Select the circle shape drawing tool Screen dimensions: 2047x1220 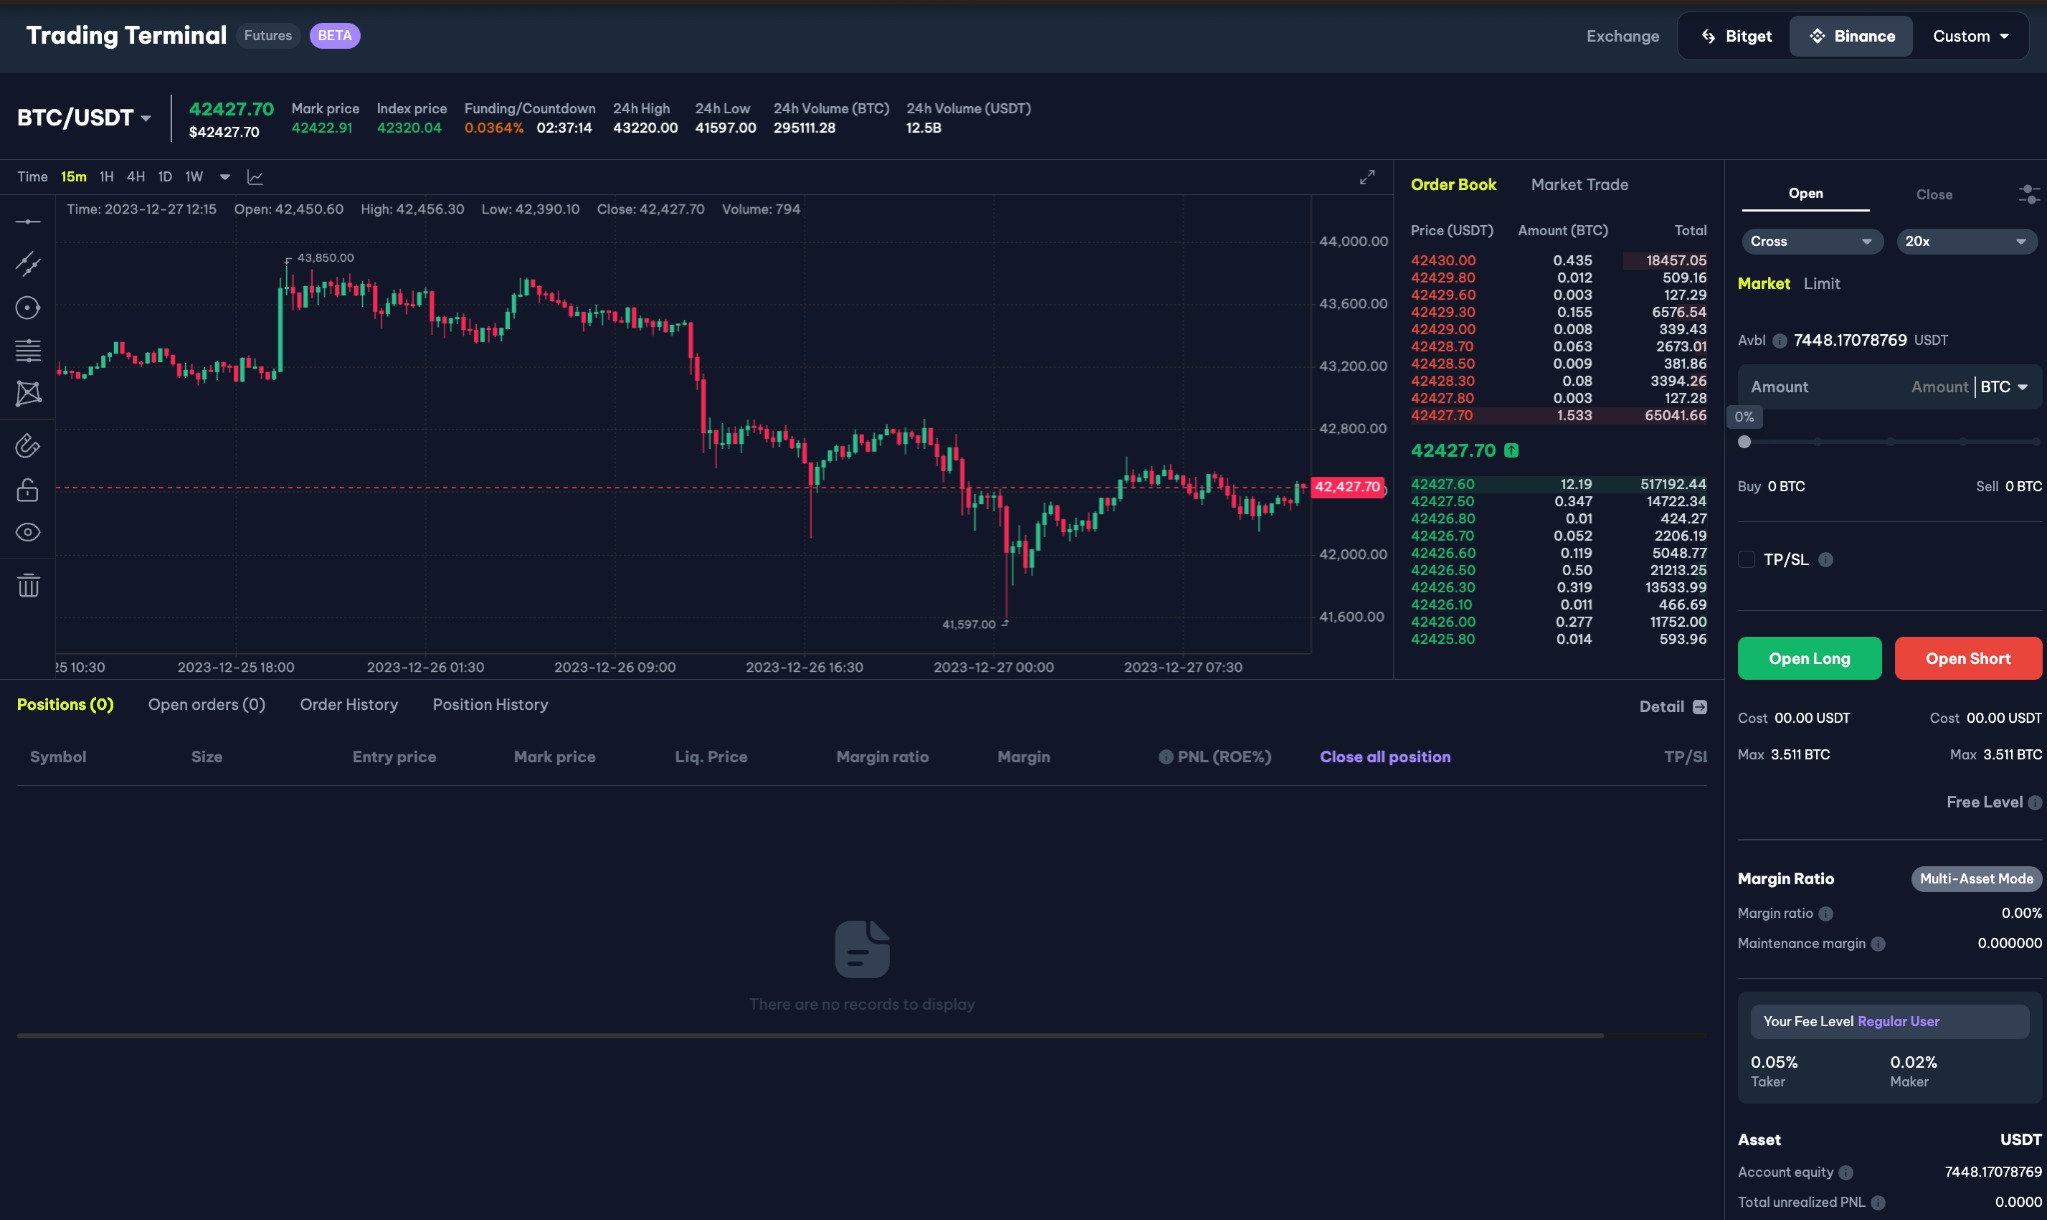point(28,307)
